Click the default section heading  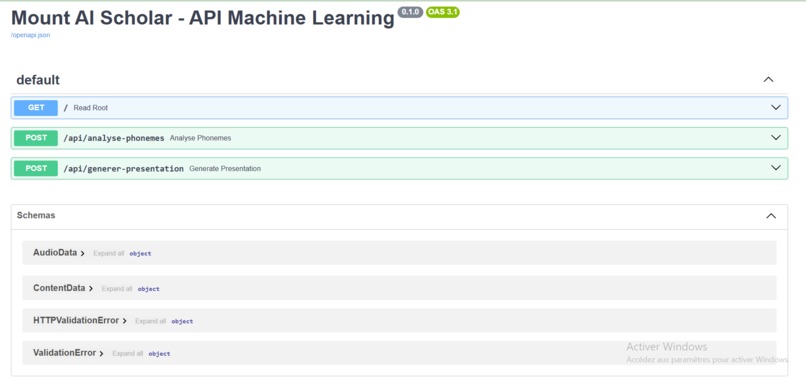(38, 80)
